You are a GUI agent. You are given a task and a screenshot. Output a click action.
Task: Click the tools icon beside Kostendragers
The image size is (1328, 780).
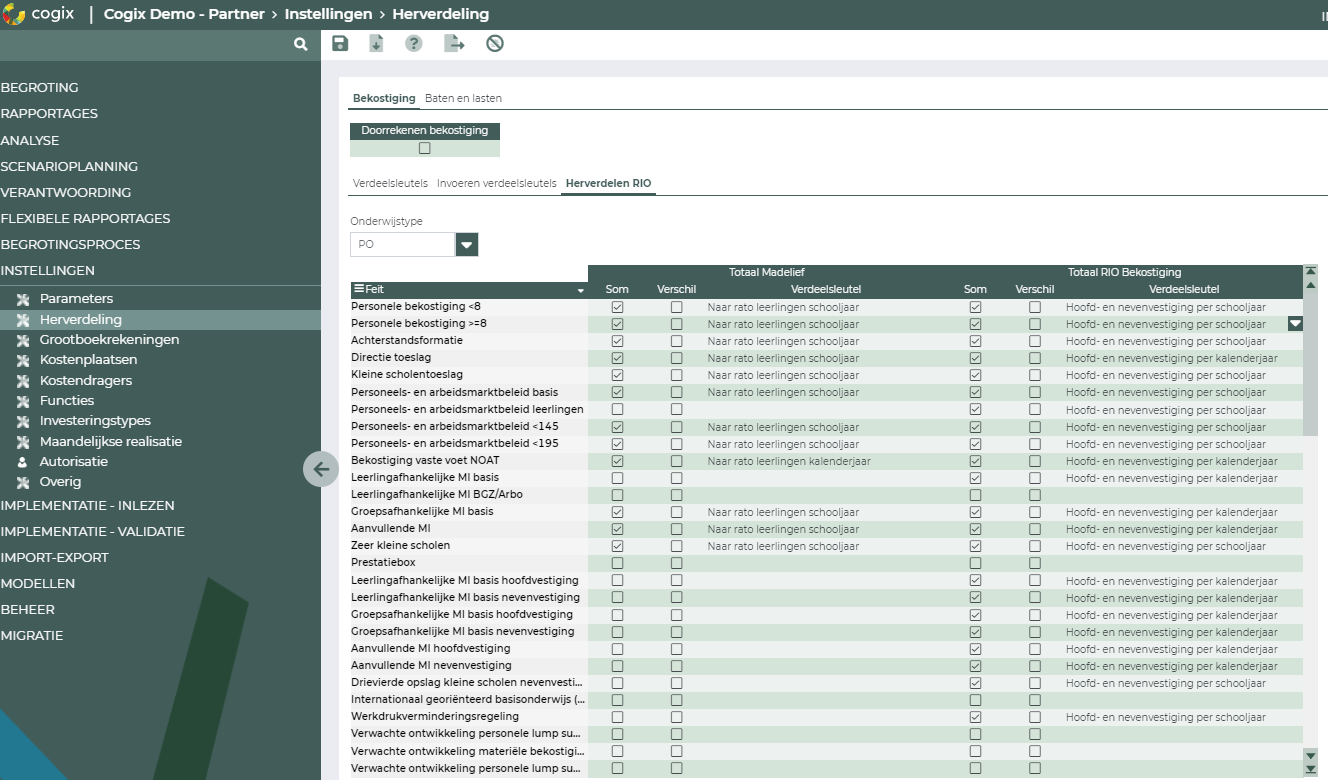[x=23, y=381]
